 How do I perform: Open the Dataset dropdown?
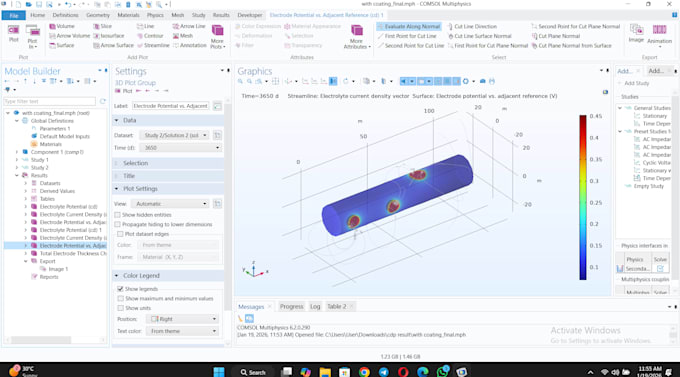(174, 135)
